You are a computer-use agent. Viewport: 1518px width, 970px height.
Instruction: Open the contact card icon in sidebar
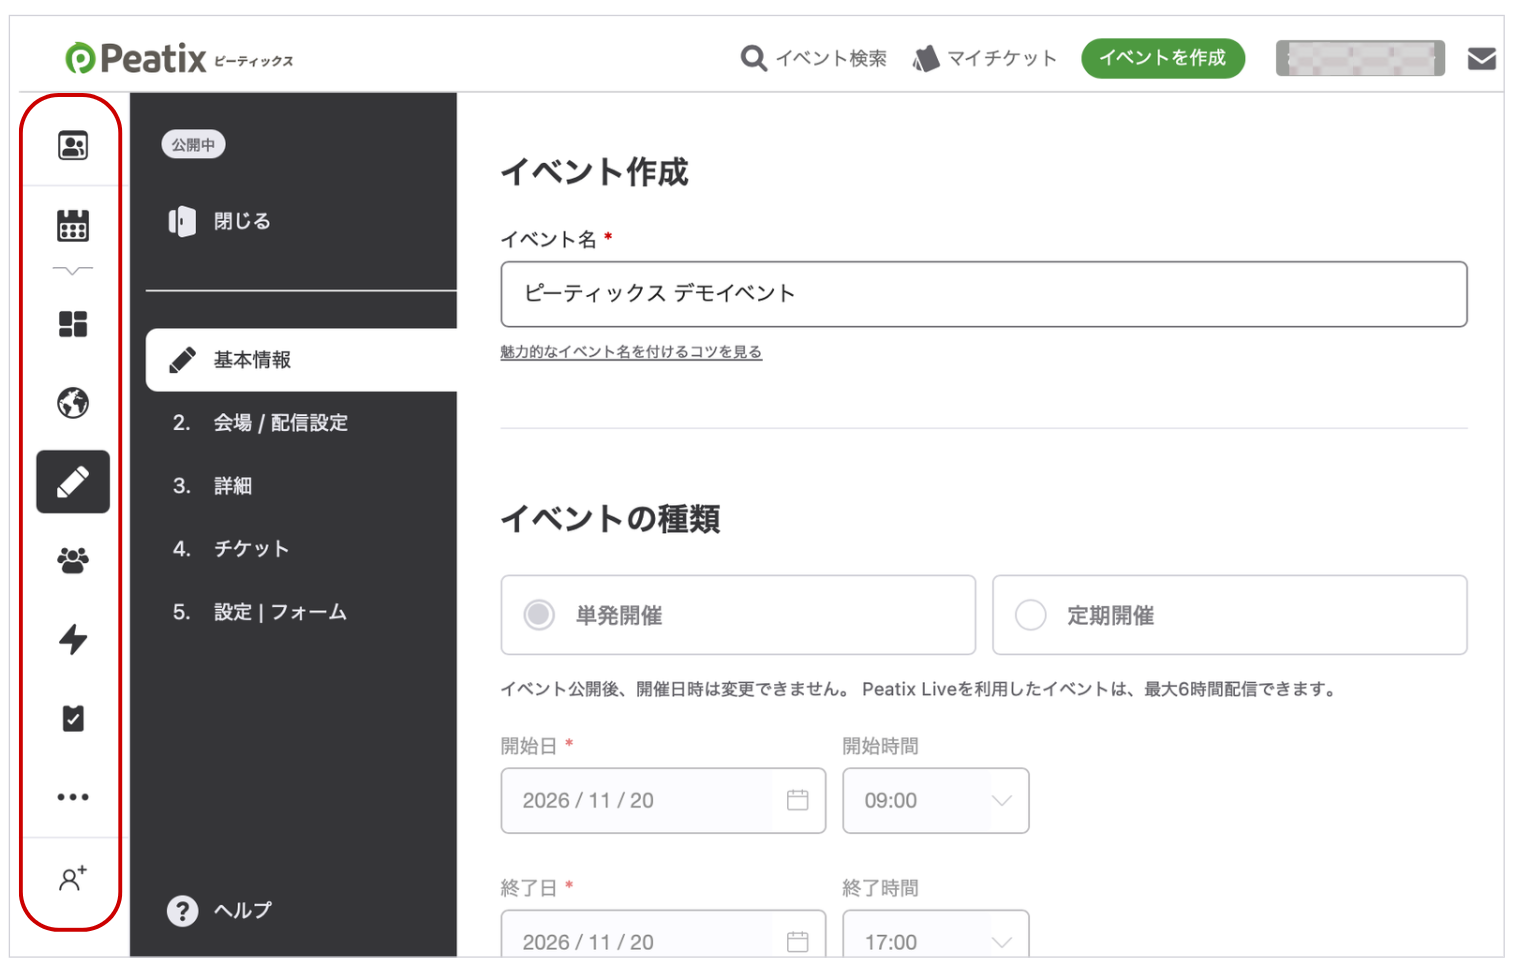(x=73, y=146)
